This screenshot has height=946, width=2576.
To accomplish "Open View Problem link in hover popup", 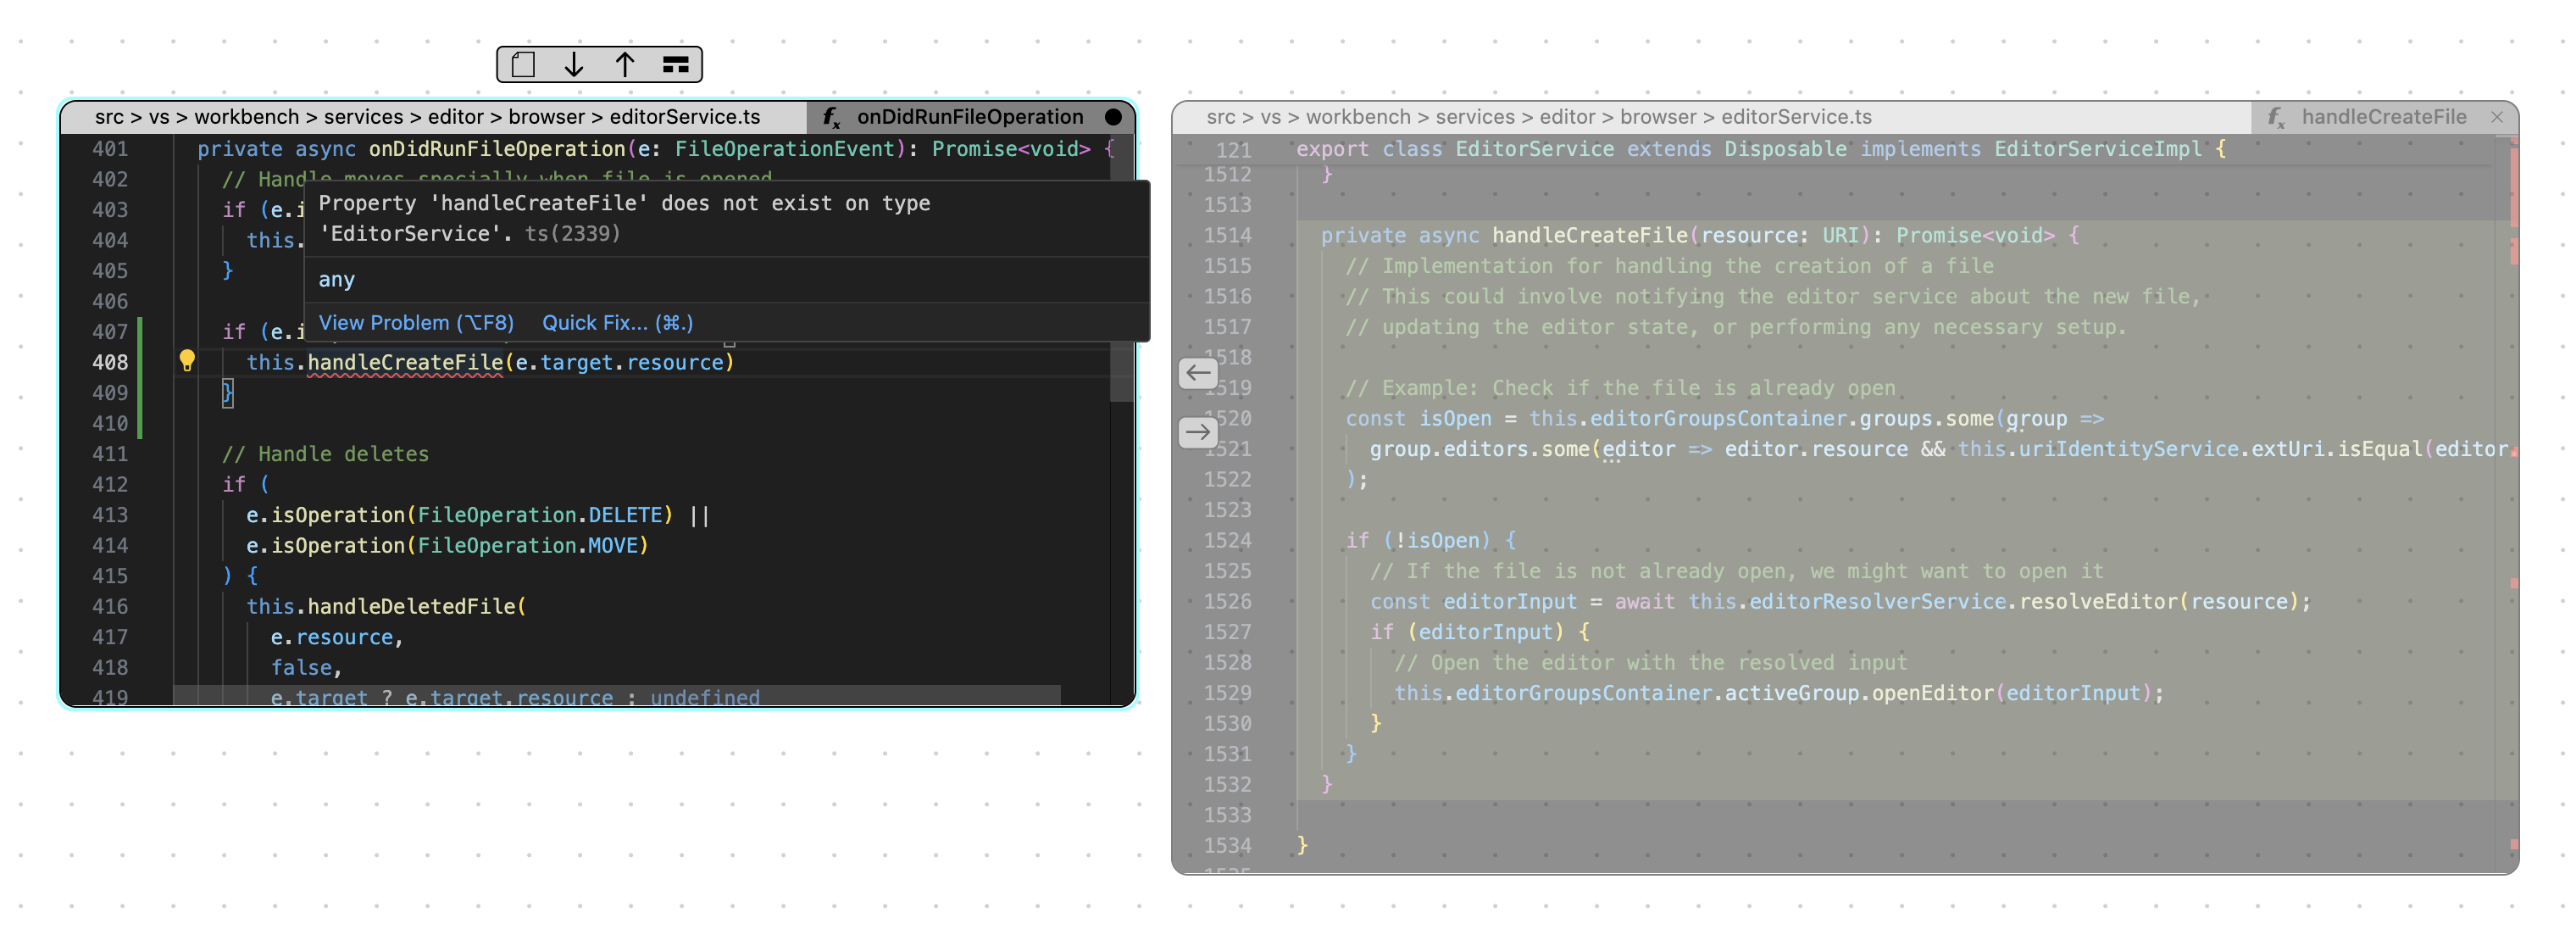I will pos(416,323).
